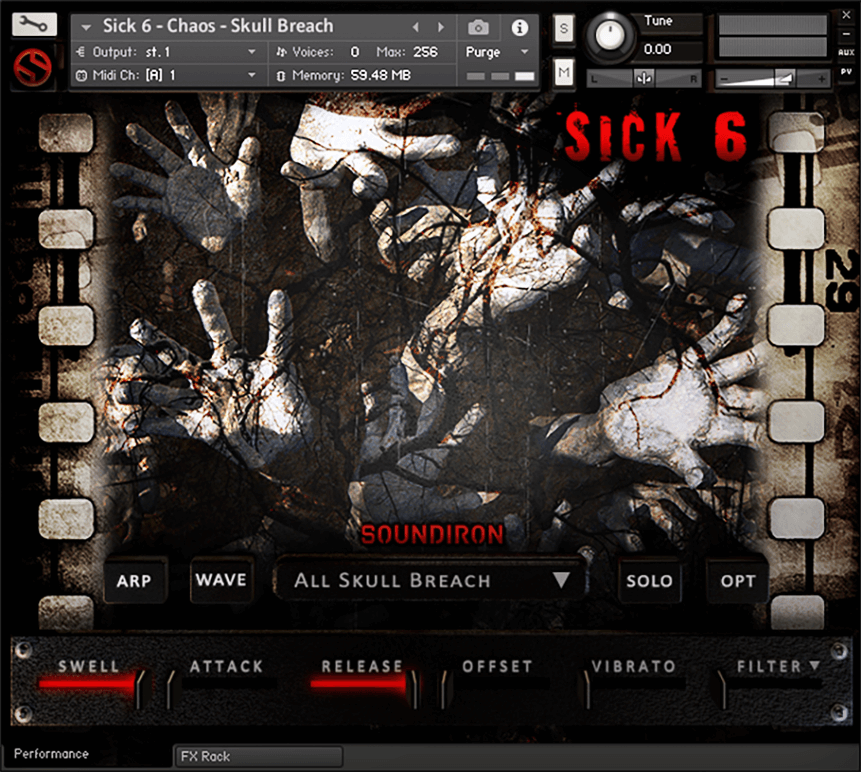Click the Release slider handle
The width and height of the screenshot is (861, 772).
click(x=412, y=688)
